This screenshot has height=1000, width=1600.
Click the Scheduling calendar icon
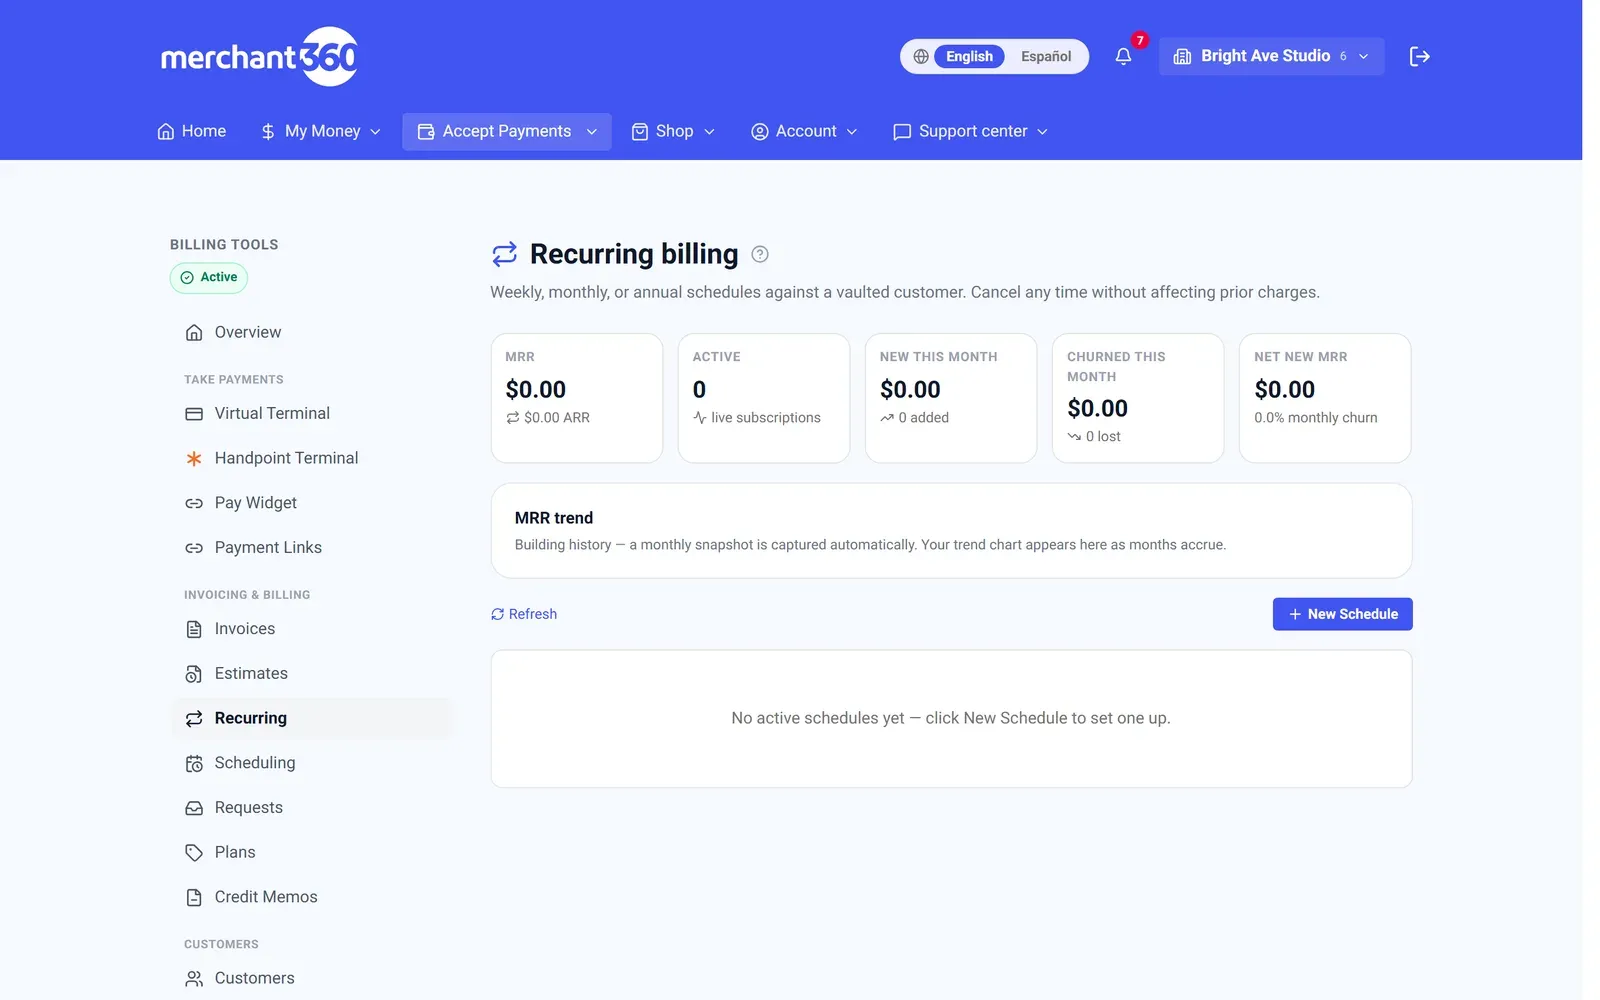pyautogui.click(x=194, y=764)
